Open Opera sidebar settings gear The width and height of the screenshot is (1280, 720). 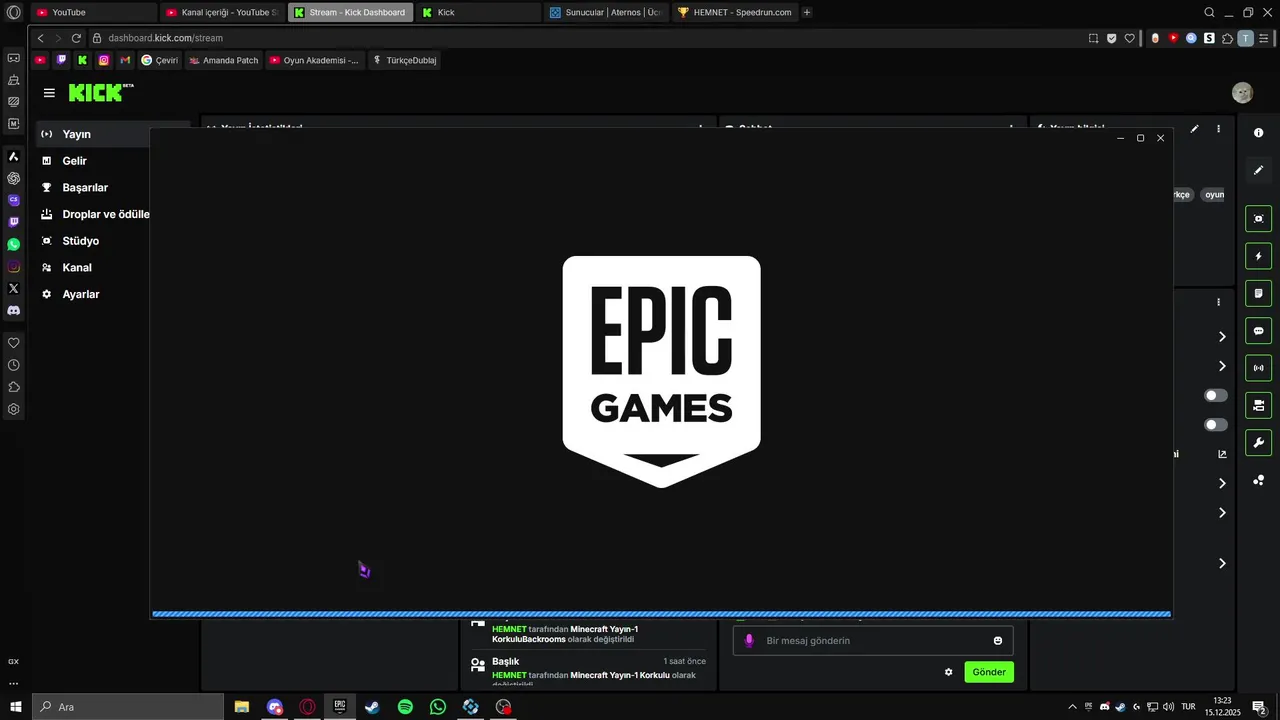coord(13,409)
